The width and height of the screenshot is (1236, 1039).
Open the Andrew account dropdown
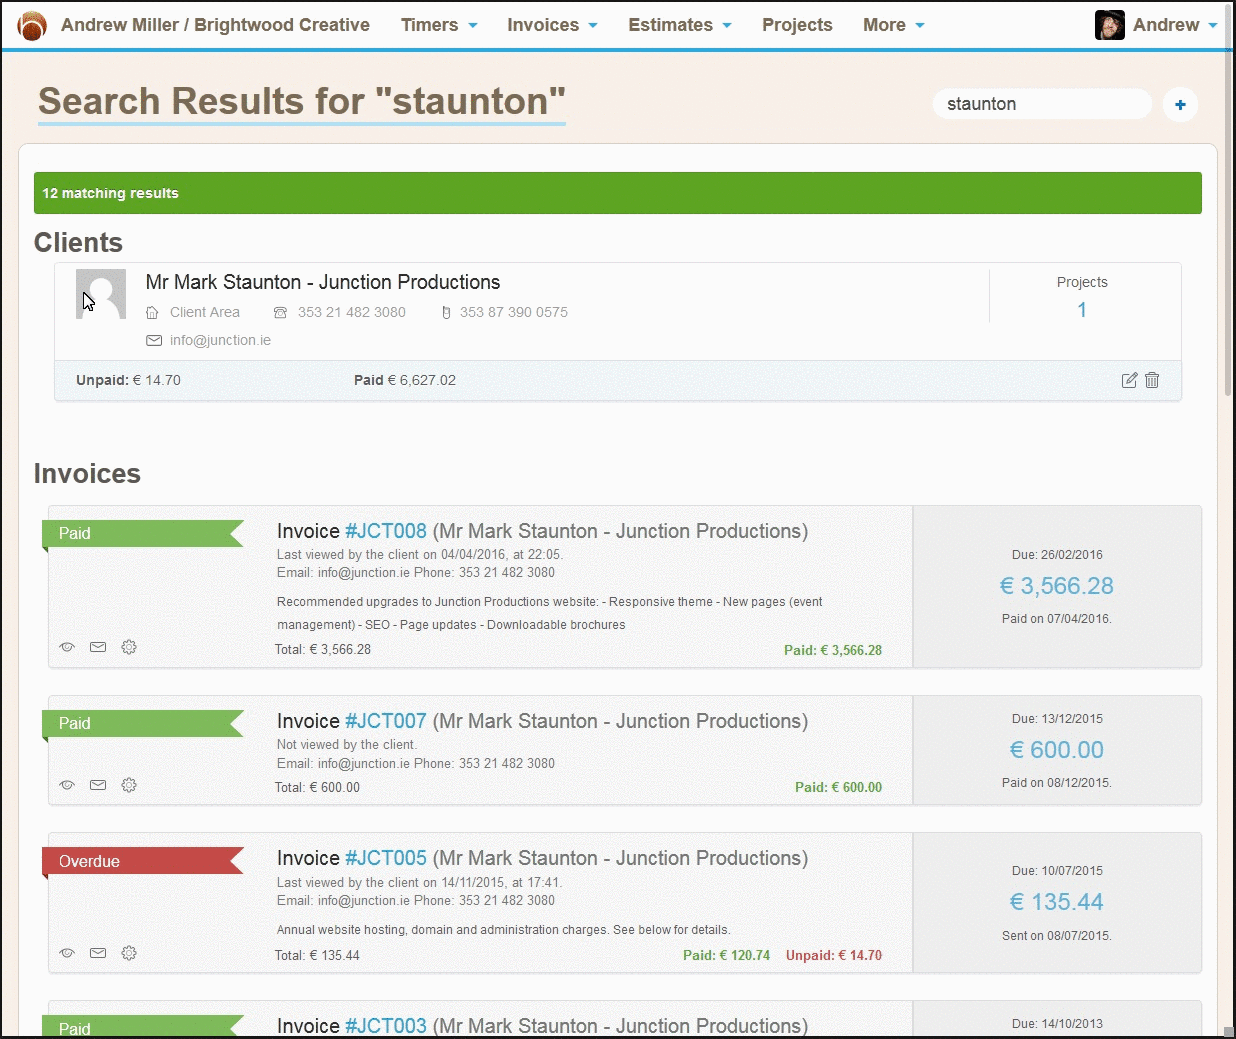click(1175, 25)
